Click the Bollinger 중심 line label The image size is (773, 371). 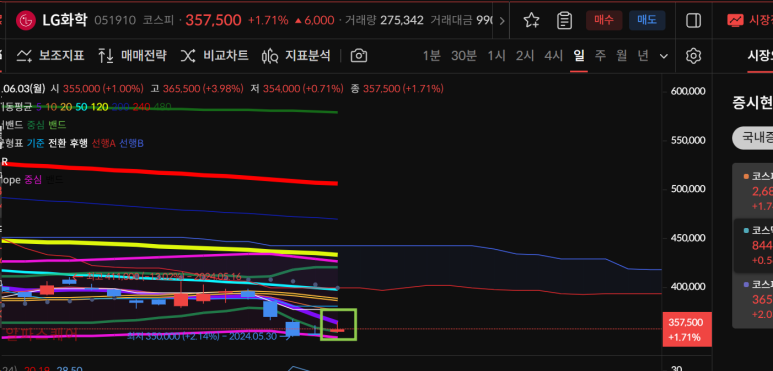(x=35, y=125)
